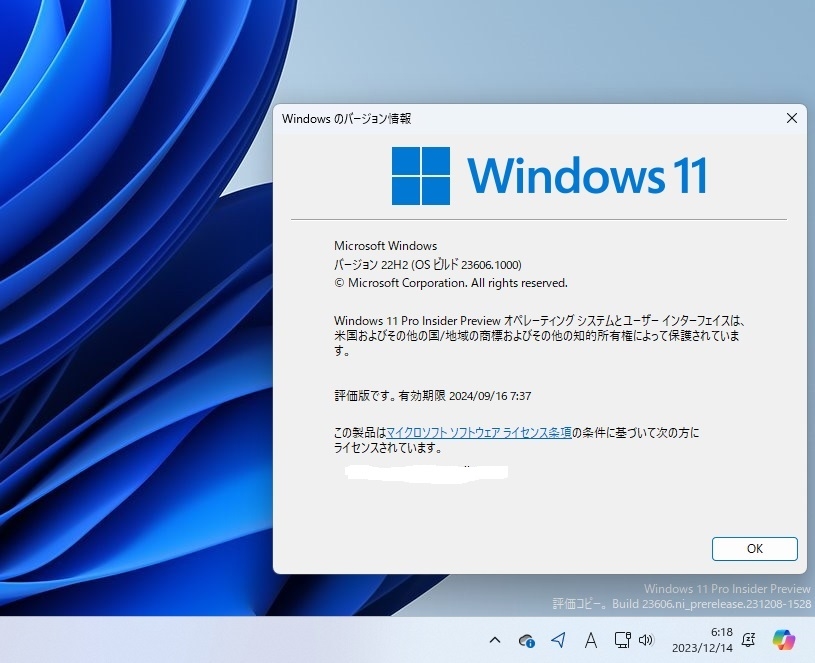Click the Windows 11 Pro Insider Preview paragraph
815x663 pixels.
click(541, 336)
